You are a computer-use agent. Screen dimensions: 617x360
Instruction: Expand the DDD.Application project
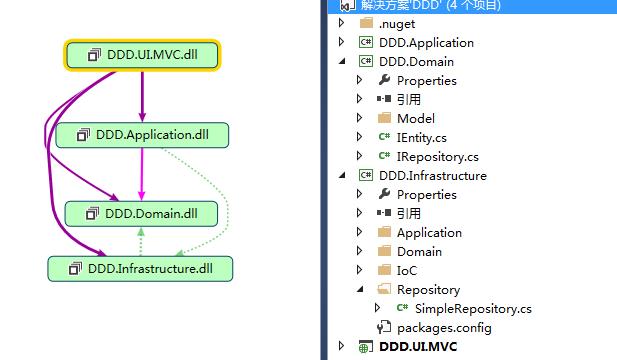tap(341, 42)
